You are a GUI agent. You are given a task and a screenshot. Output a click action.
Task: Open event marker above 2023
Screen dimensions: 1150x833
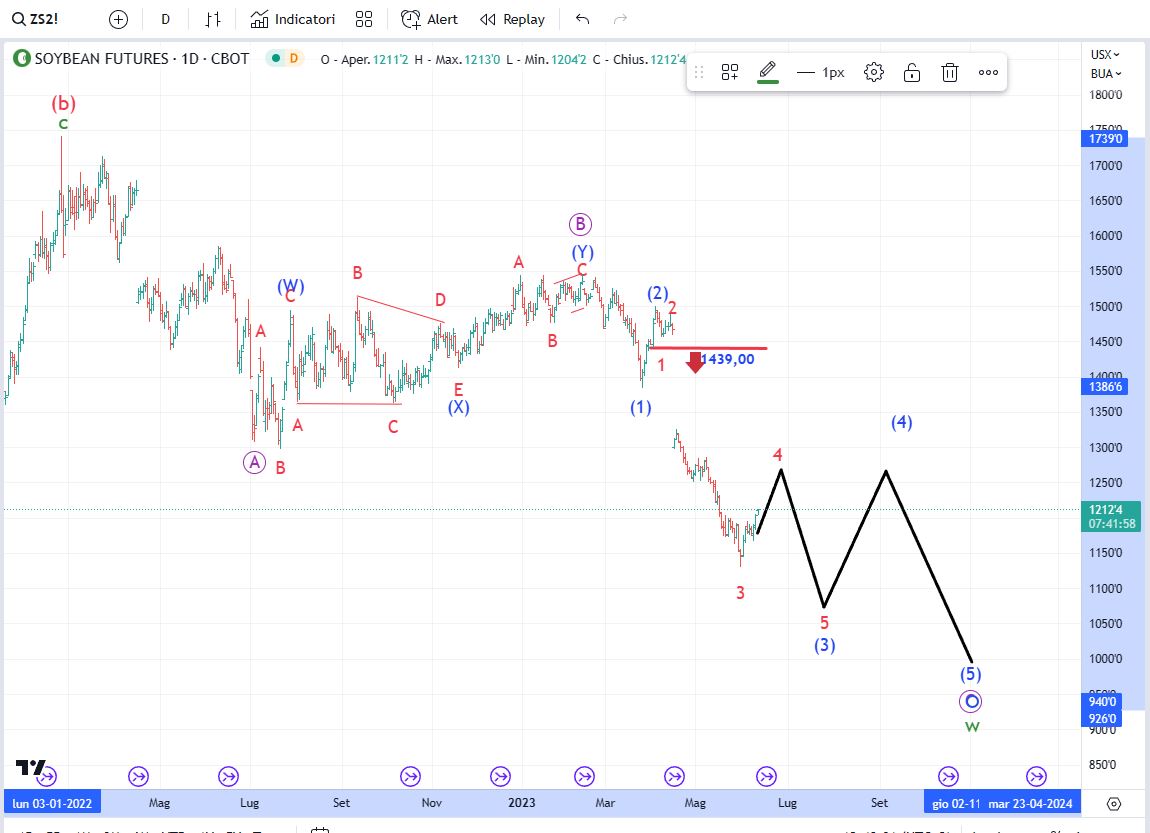coord(500,776)
